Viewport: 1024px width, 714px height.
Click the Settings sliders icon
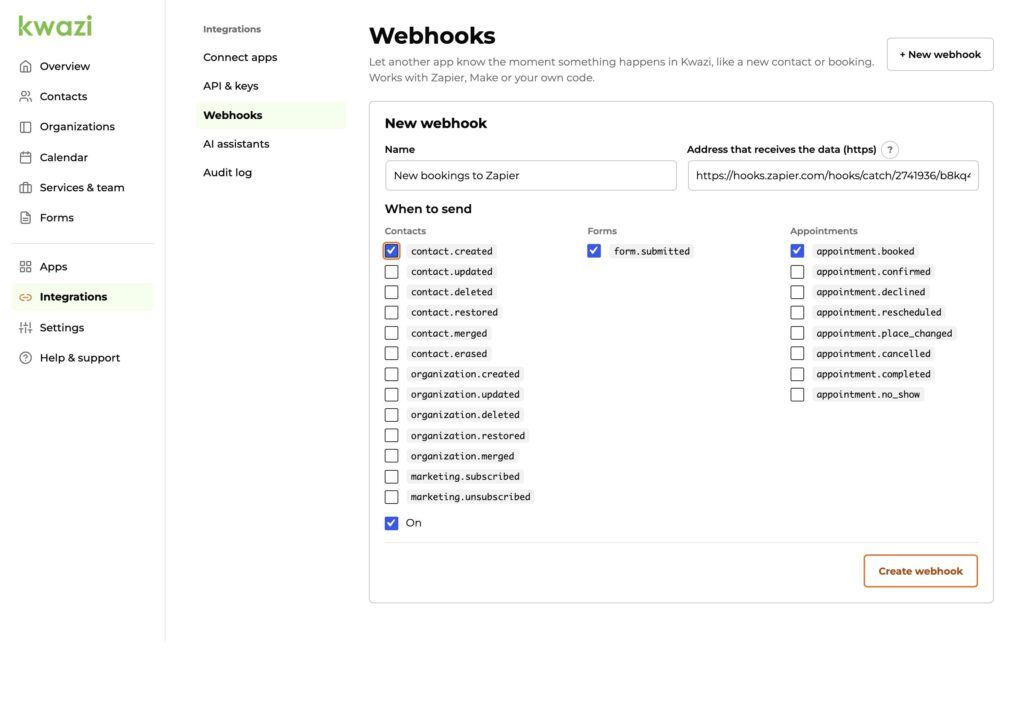point(25,327)
